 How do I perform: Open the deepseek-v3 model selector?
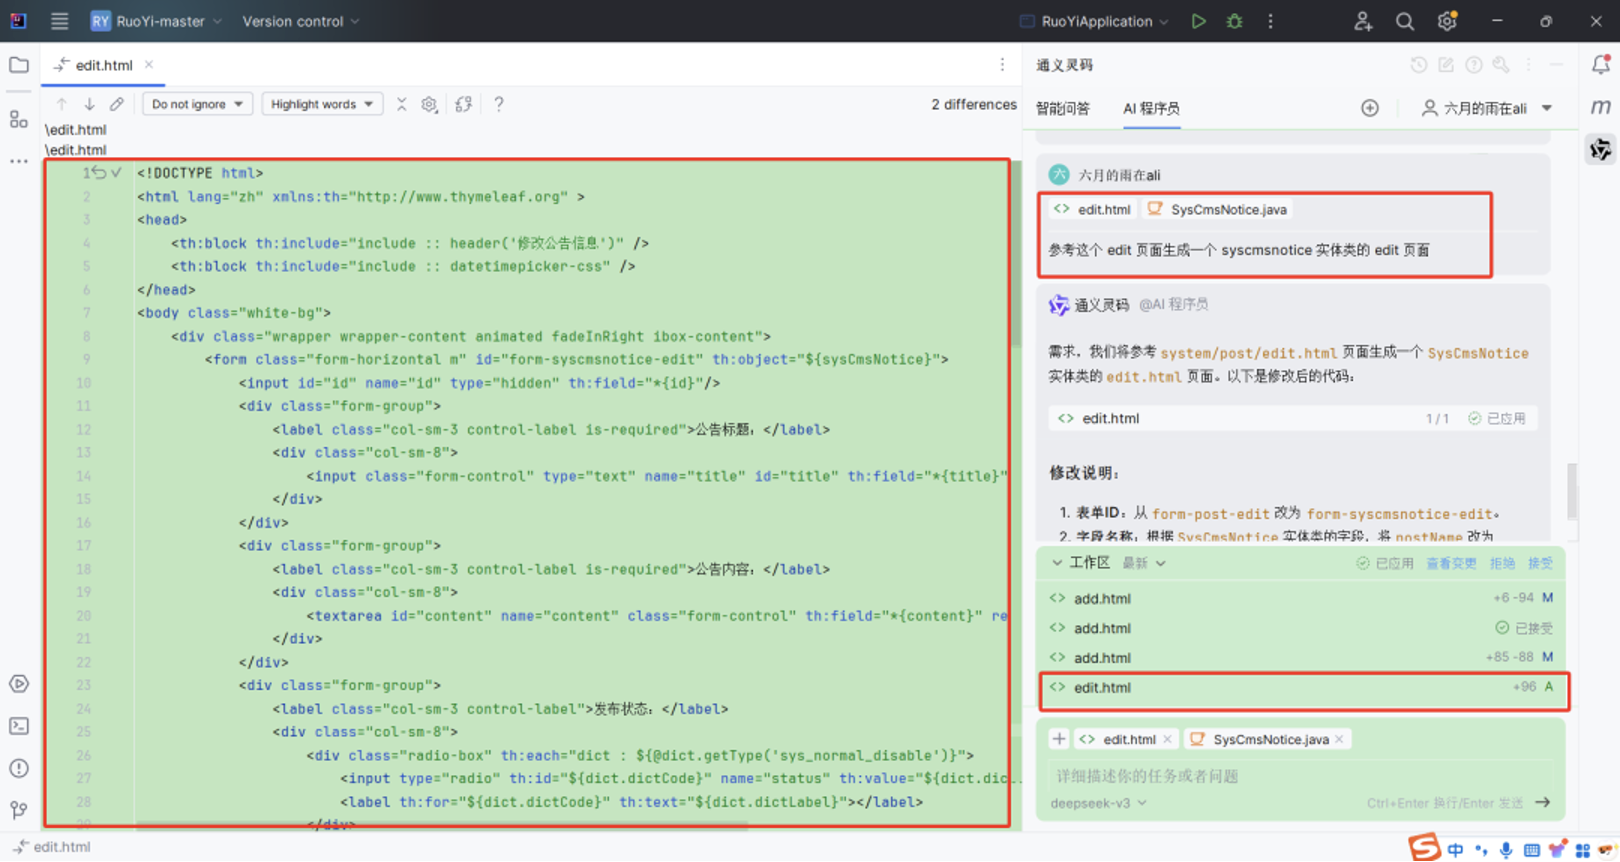pos(1098,802)
